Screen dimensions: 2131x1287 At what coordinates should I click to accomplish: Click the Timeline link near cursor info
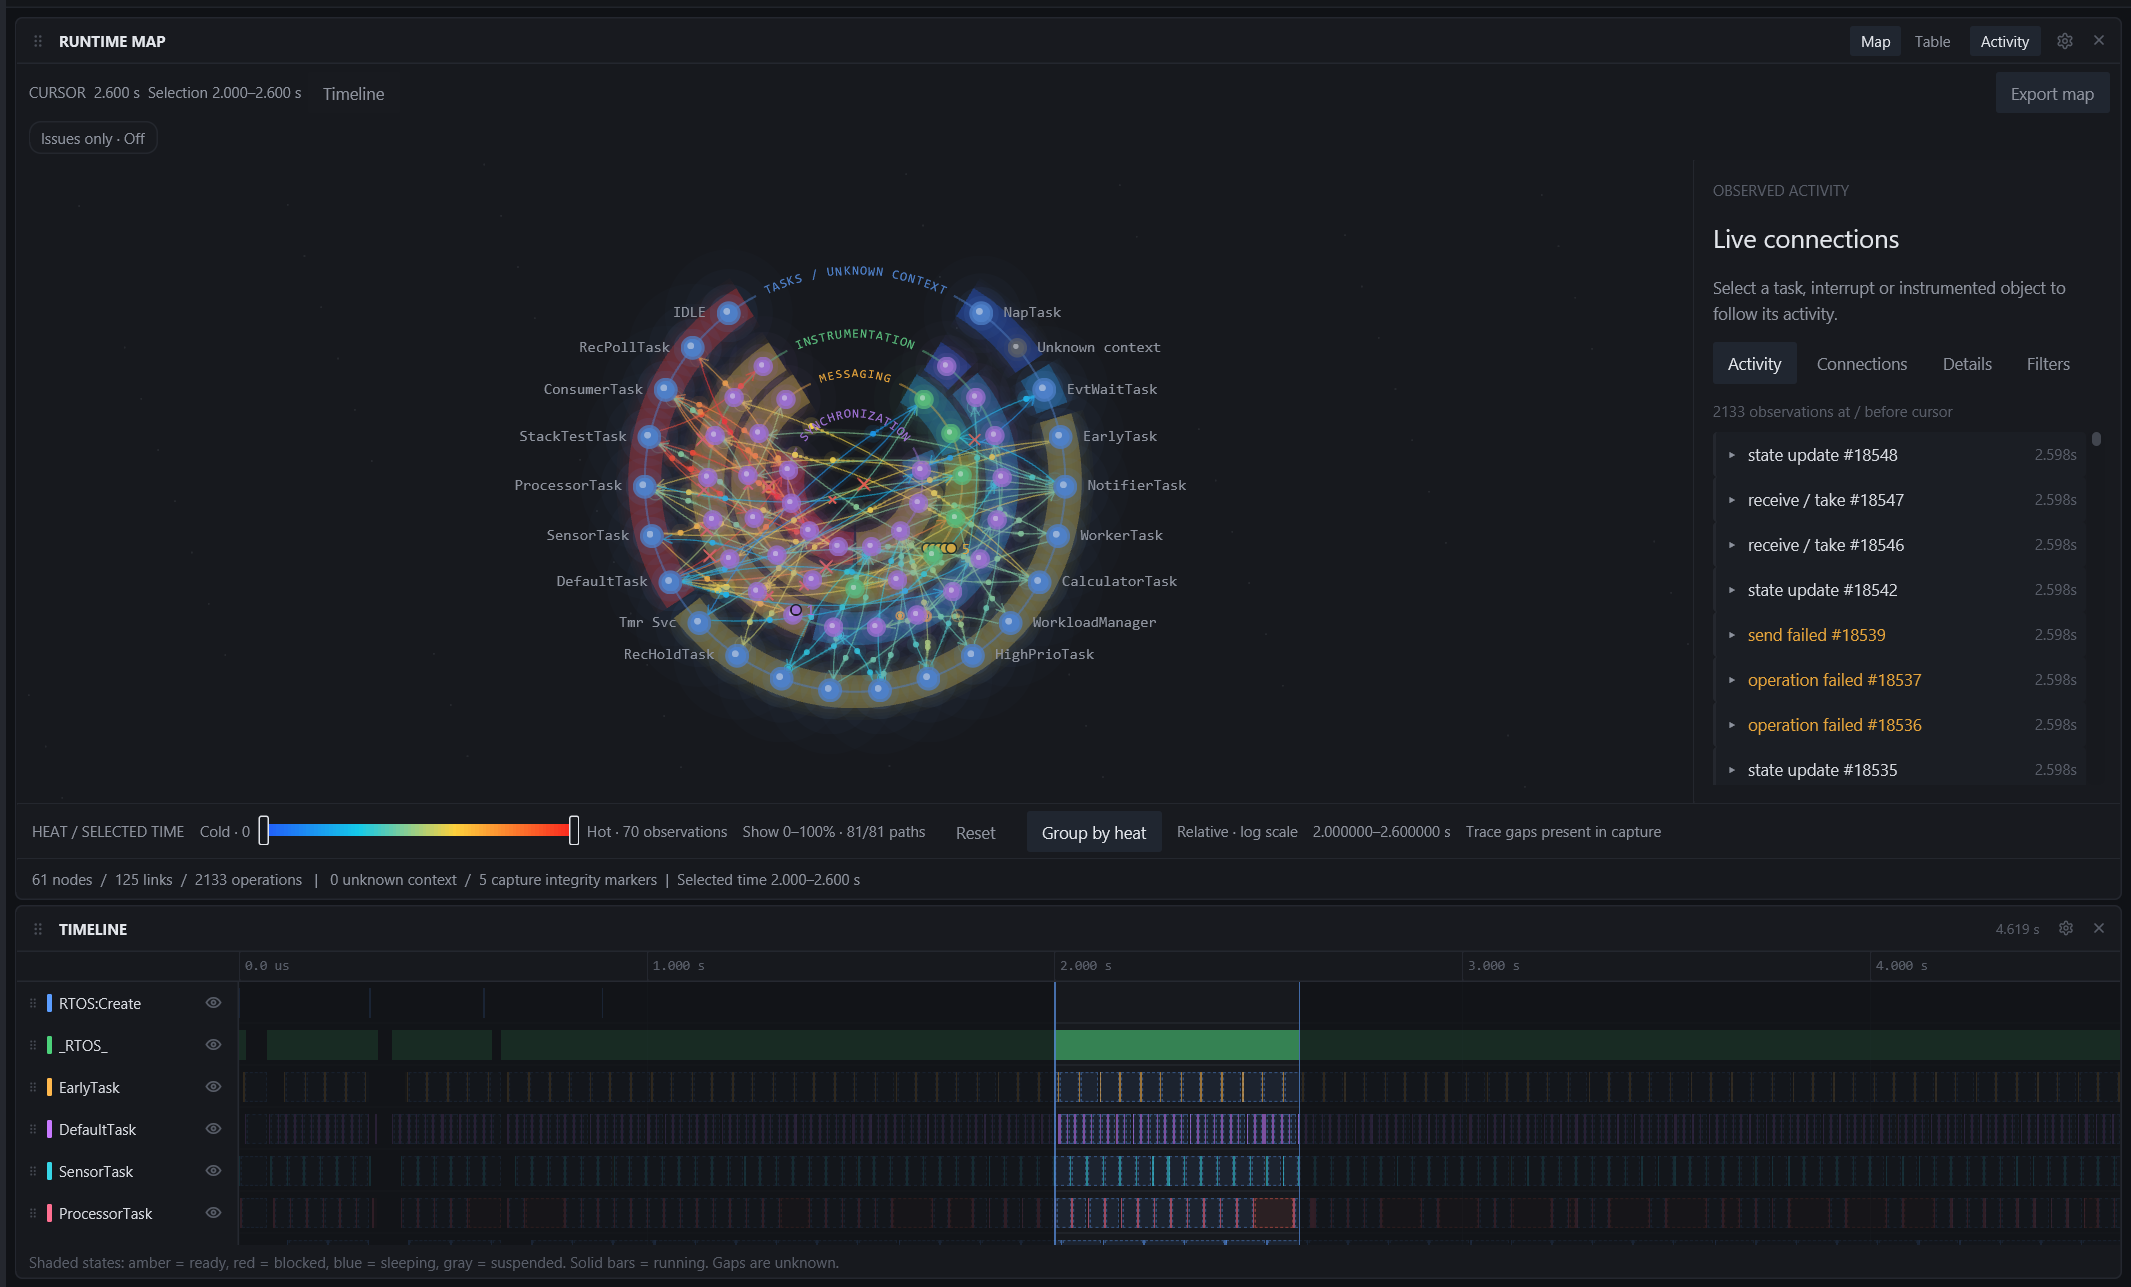pos(353,94)
